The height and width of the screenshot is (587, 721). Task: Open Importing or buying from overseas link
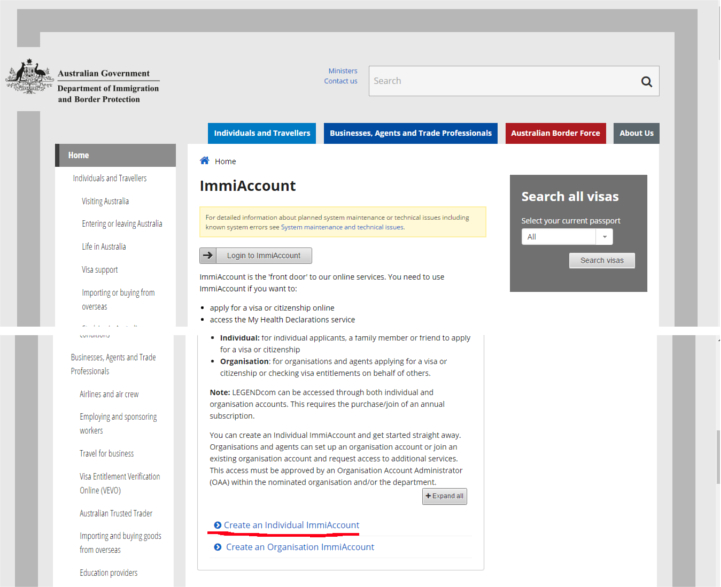pos(118,300)
